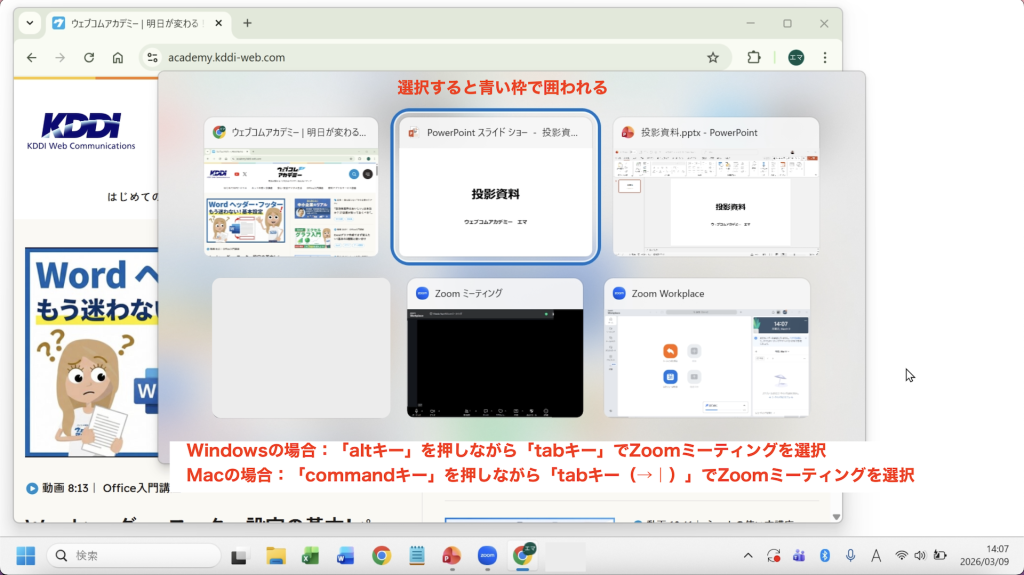
Task: Select the ウェブコムアカデミー browser tab
Action: pos(134,23)
